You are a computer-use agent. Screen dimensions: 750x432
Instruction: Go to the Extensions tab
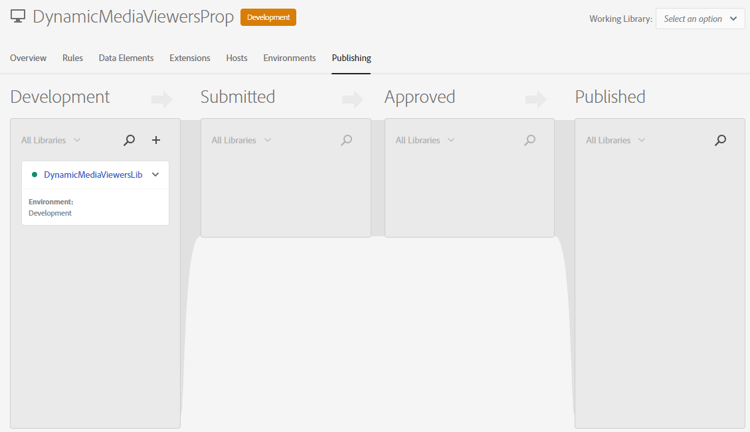click(x=190, y=58)
